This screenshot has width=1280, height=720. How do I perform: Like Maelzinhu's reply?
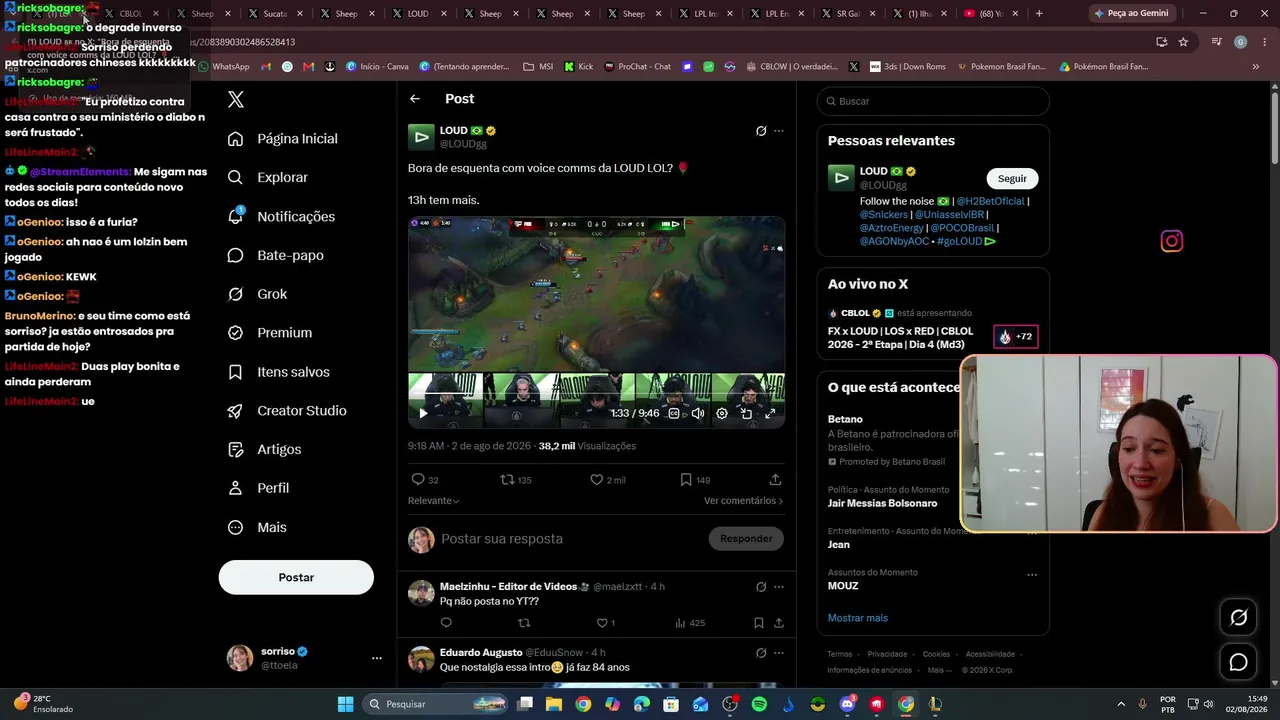(606, 623)
